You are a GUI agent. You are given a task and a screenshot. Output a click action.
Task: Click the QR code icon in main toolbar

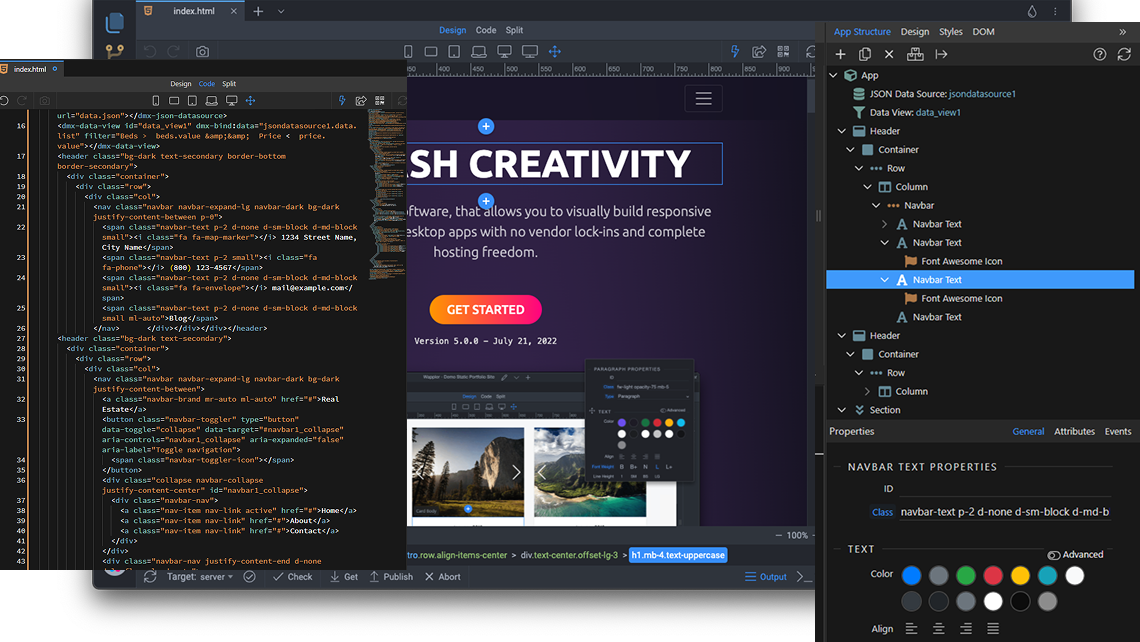pos(784,51)
